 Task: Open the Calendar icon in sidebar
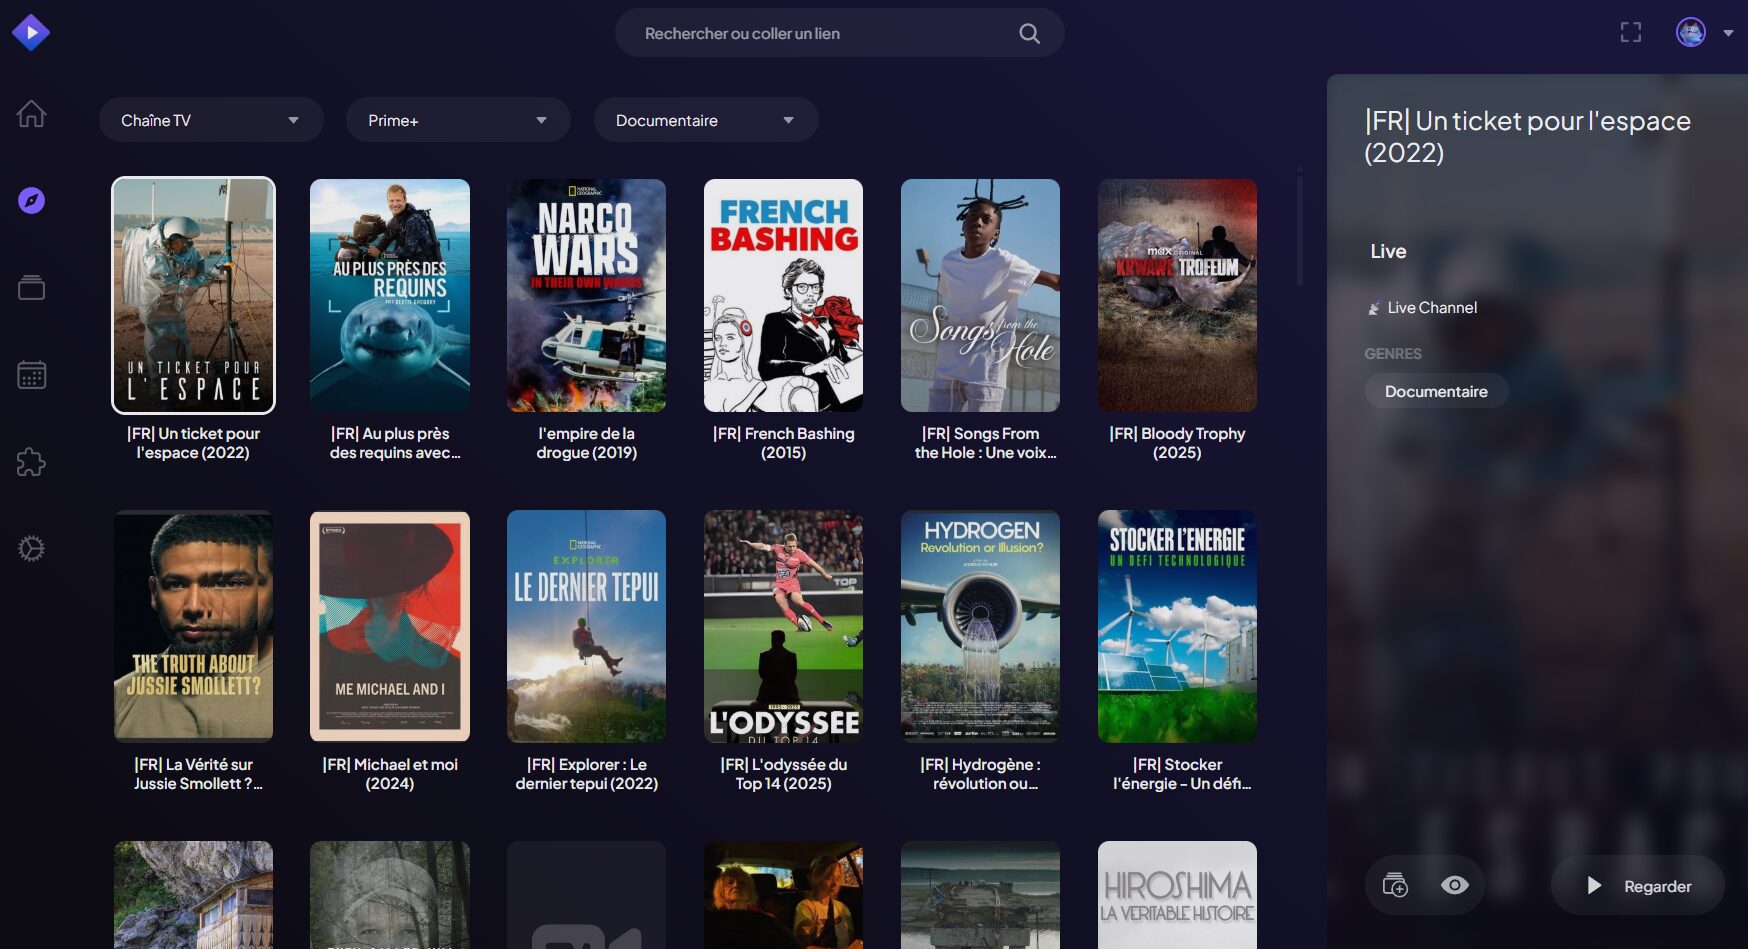(x=31, y=375)
